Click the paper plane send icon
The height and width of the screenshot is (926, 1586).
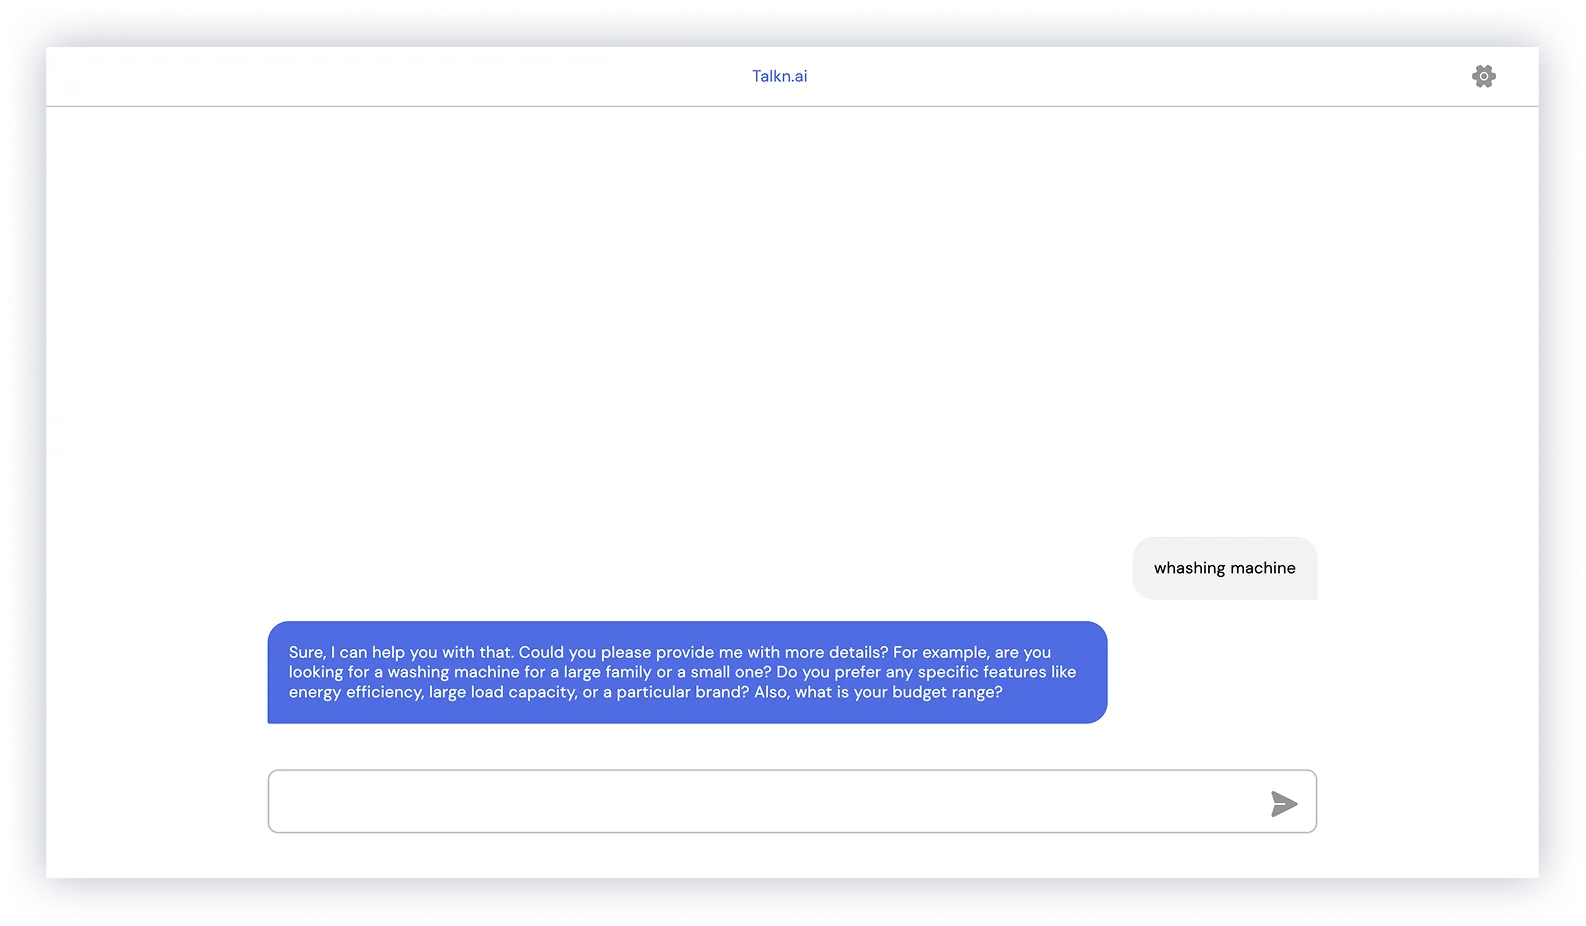pyautogui.click(x=1283, y=803)
